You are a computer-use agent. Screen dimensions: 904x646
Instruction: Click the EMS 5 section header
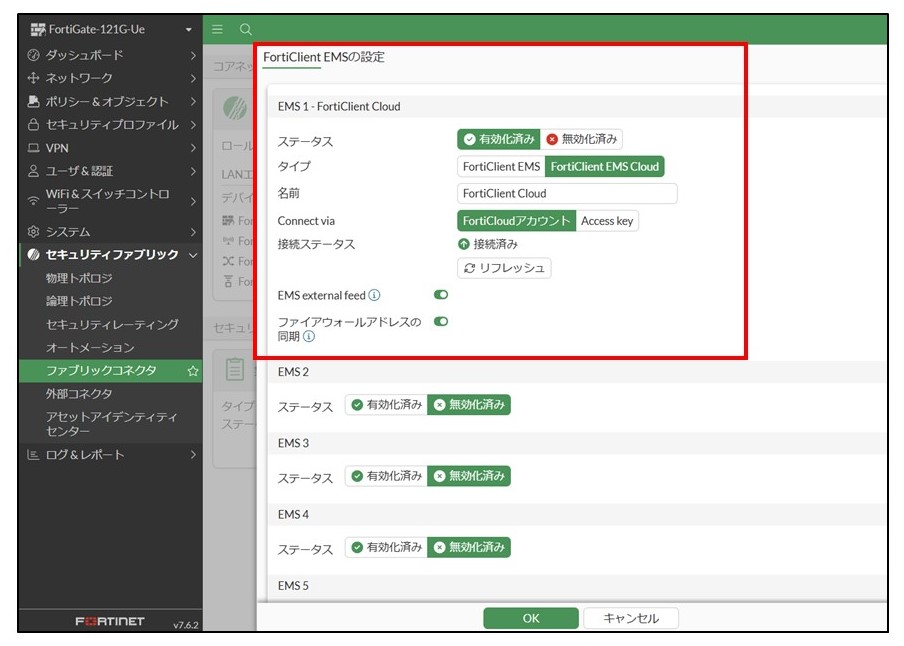(x=577, y=586)
